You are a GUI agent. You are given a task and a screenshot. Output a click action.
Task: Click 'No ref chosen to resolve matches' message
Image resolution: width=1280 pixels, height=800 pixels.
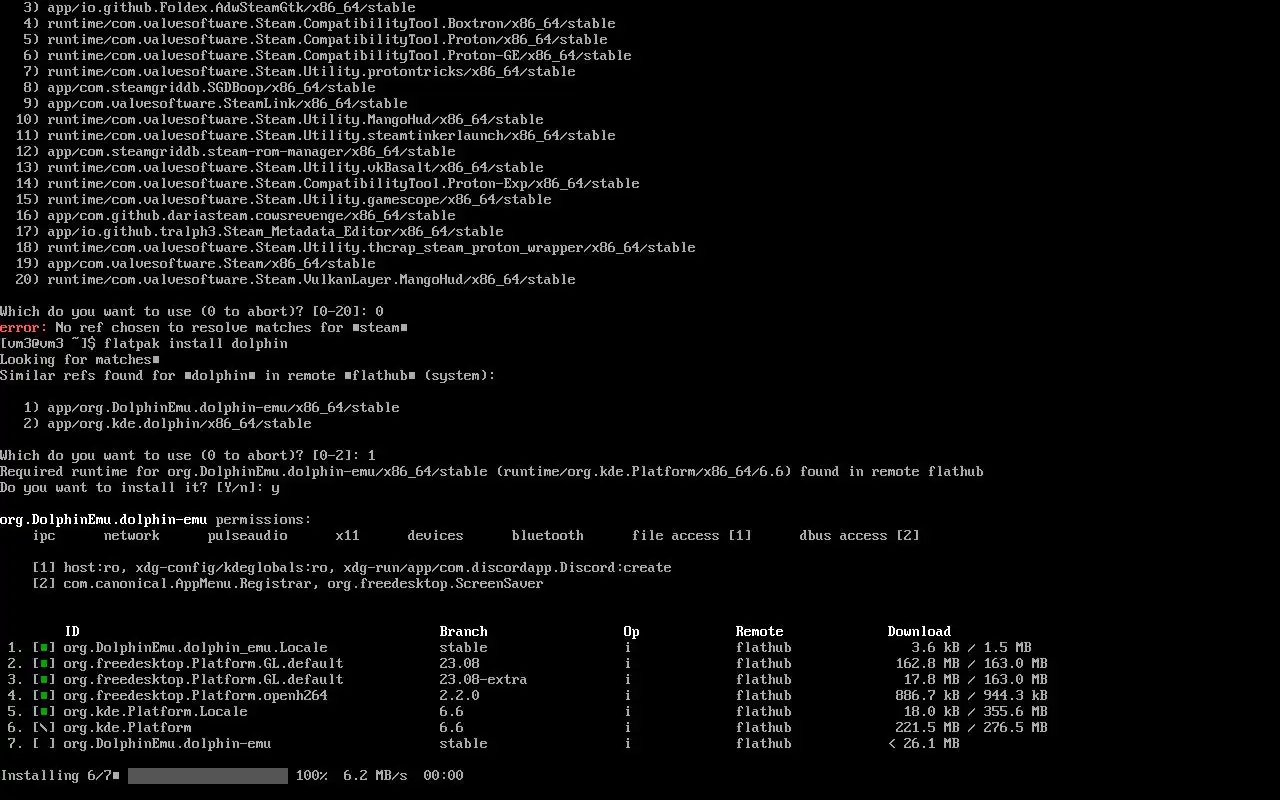click(232, 328)
